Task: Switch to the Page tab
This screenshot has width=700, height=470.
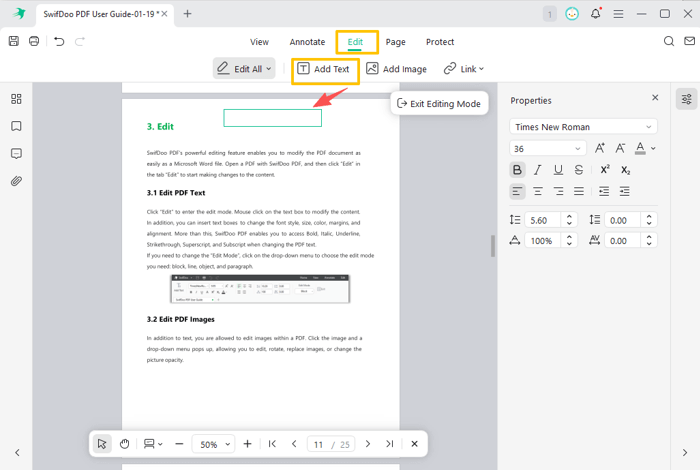Action: pos(396,42)
